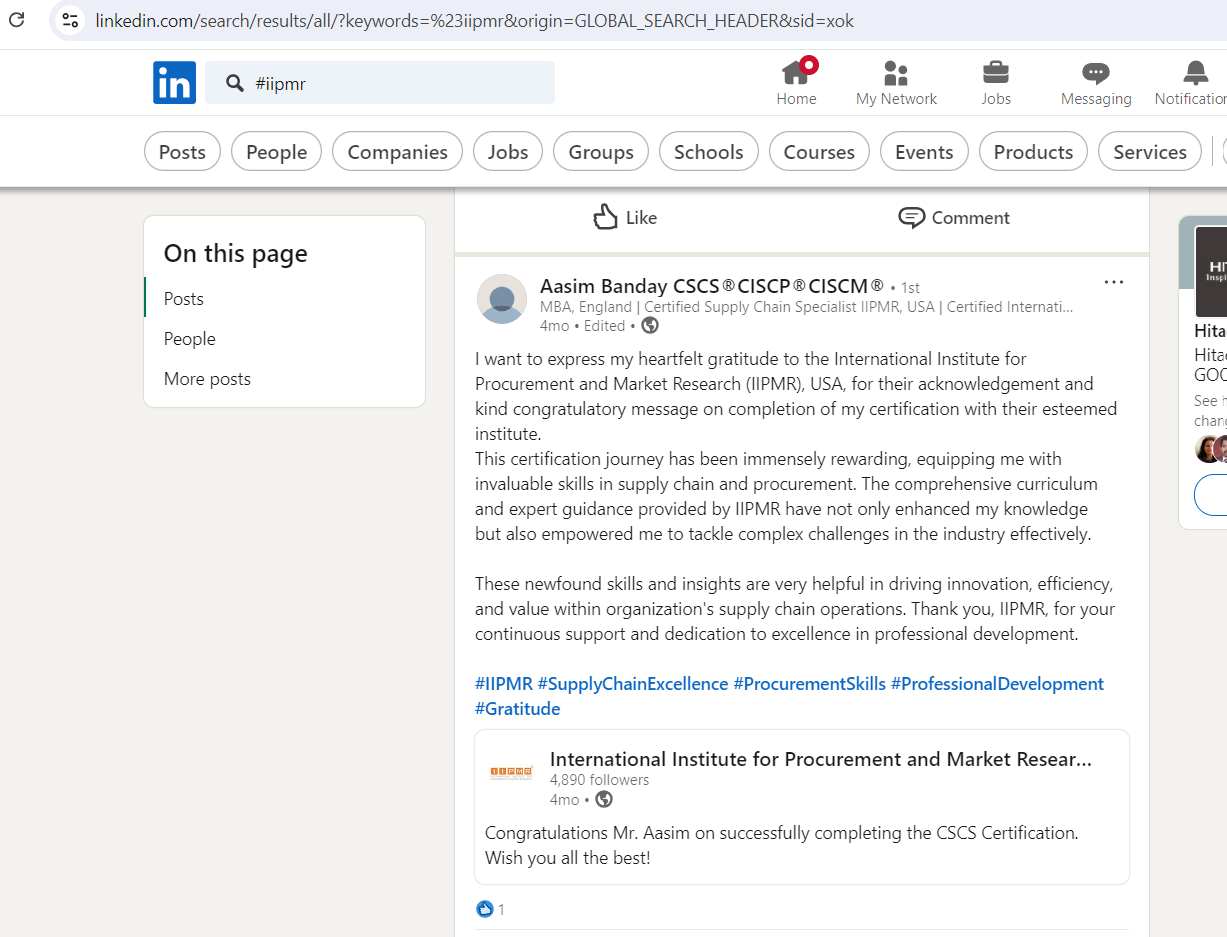Jump to People section in sidebar
This screenshot has width=1227, height=937.
[190, 339]
